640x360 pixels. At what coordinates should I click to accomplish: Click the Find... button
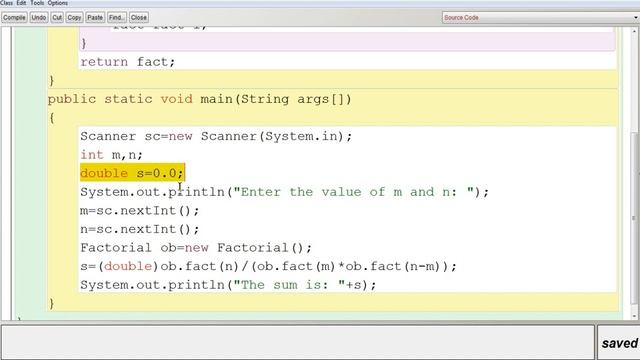coord(116,18)
